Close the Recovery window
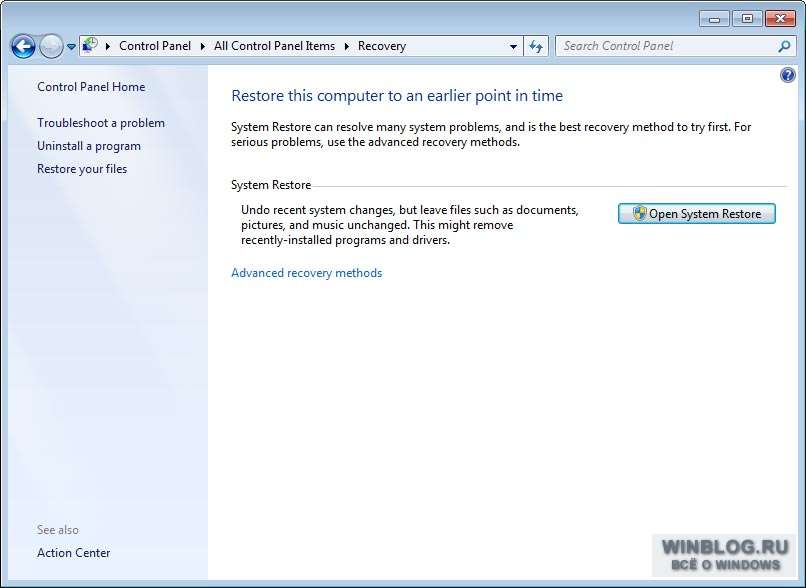This screenshot has height=588, width=806. point(780,19)
